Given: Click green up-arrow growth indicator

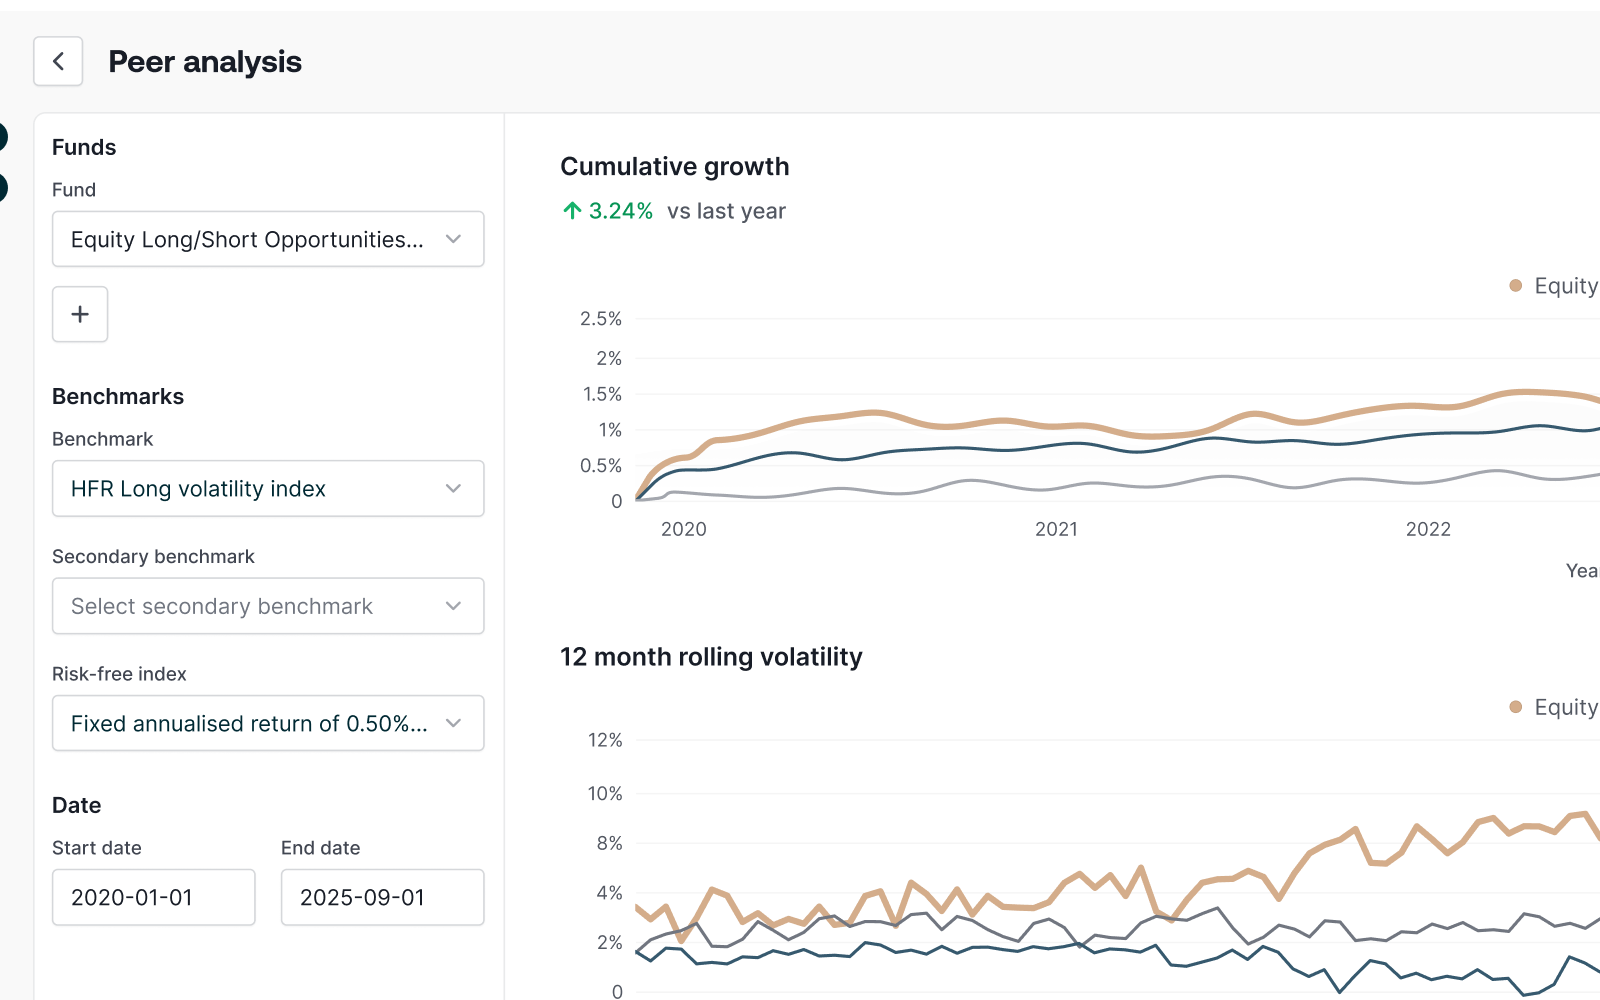Looking at the screenshot, I should (x=572, y=211).
